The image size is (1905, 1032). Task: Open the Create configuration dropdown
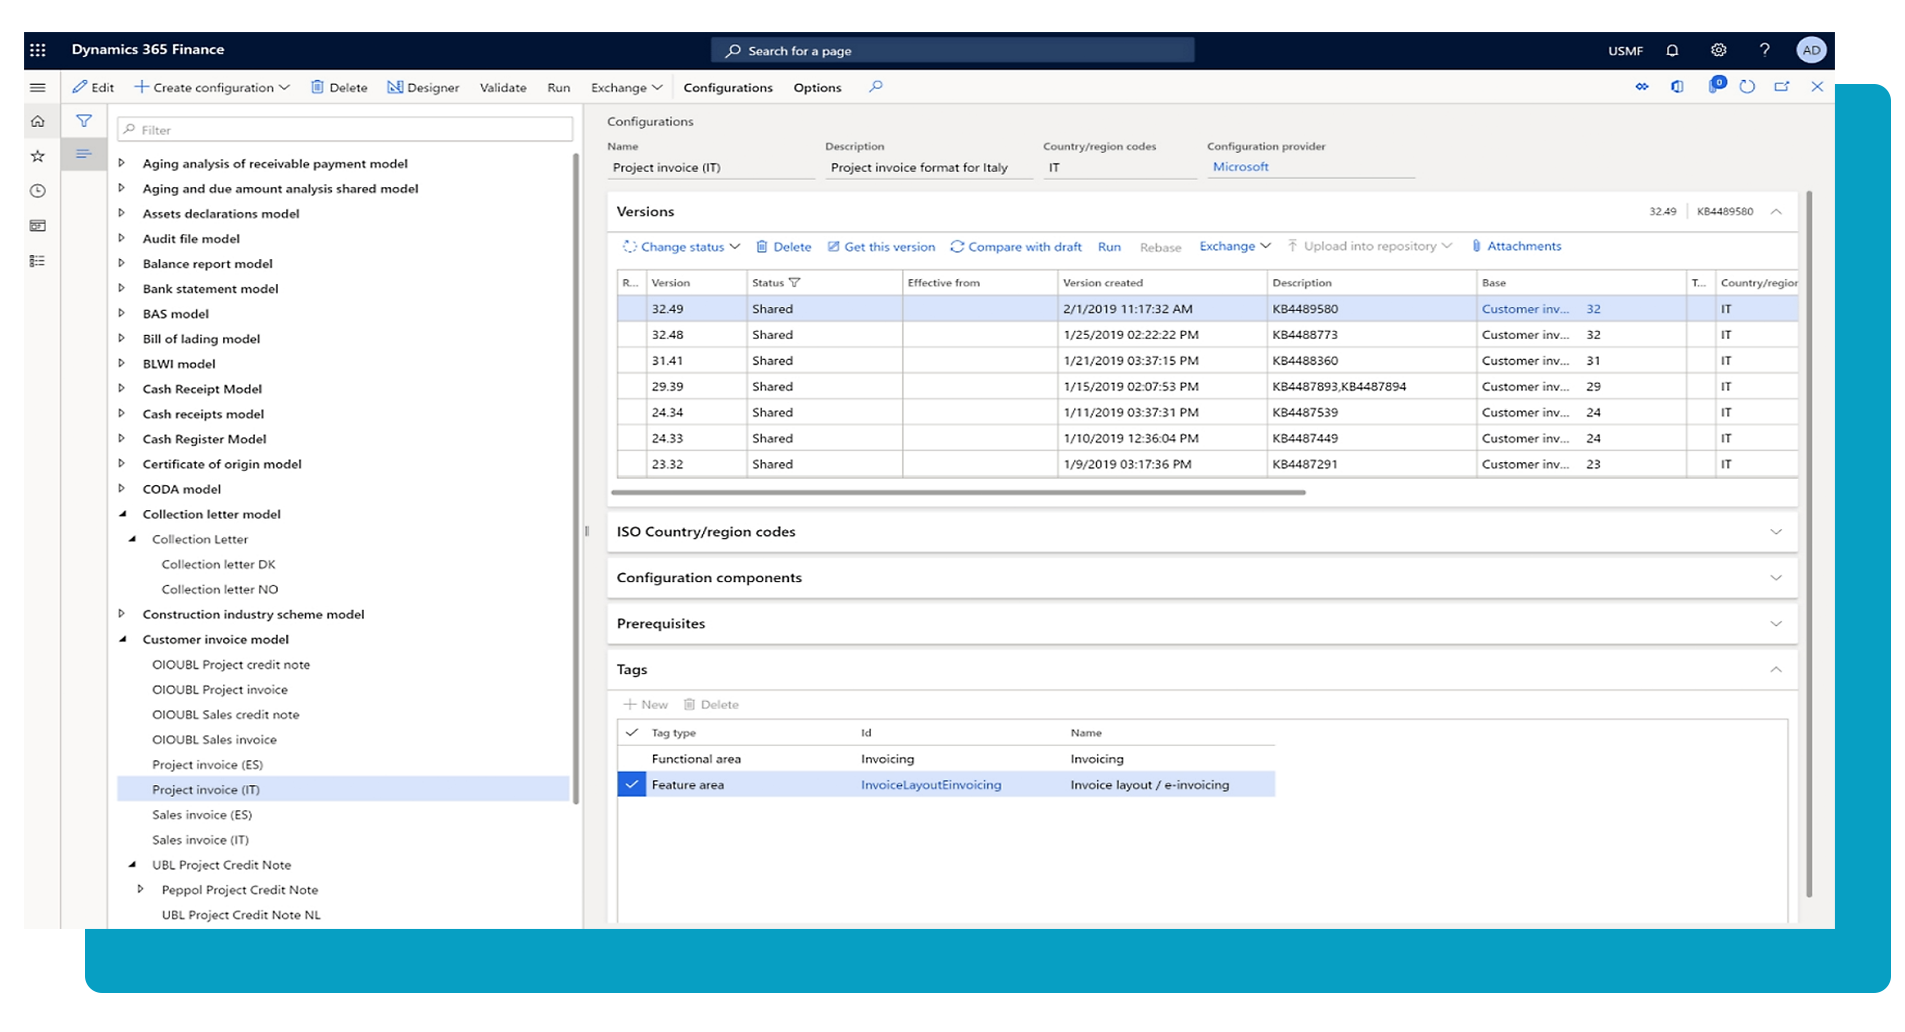(x=212, y=87)
